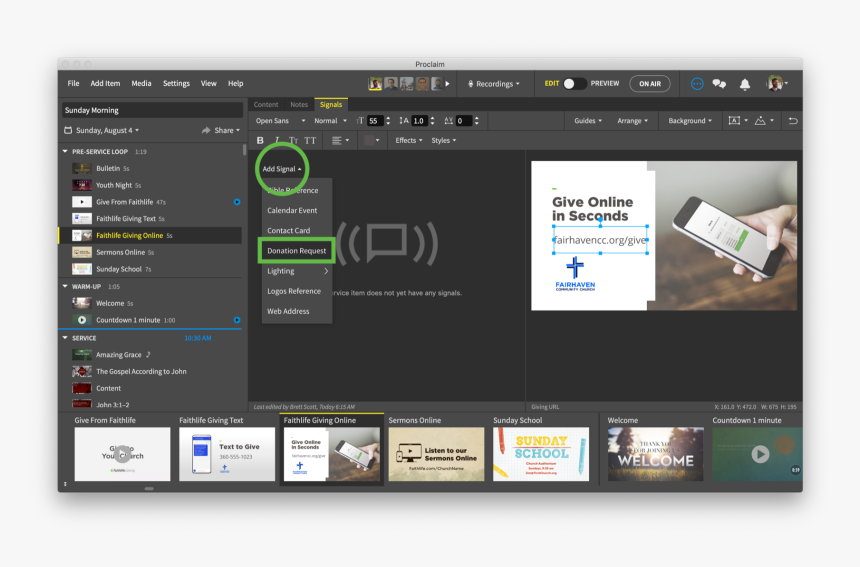Open the Media menu
The width and height of the screenshot is (860, 567).
141,83
